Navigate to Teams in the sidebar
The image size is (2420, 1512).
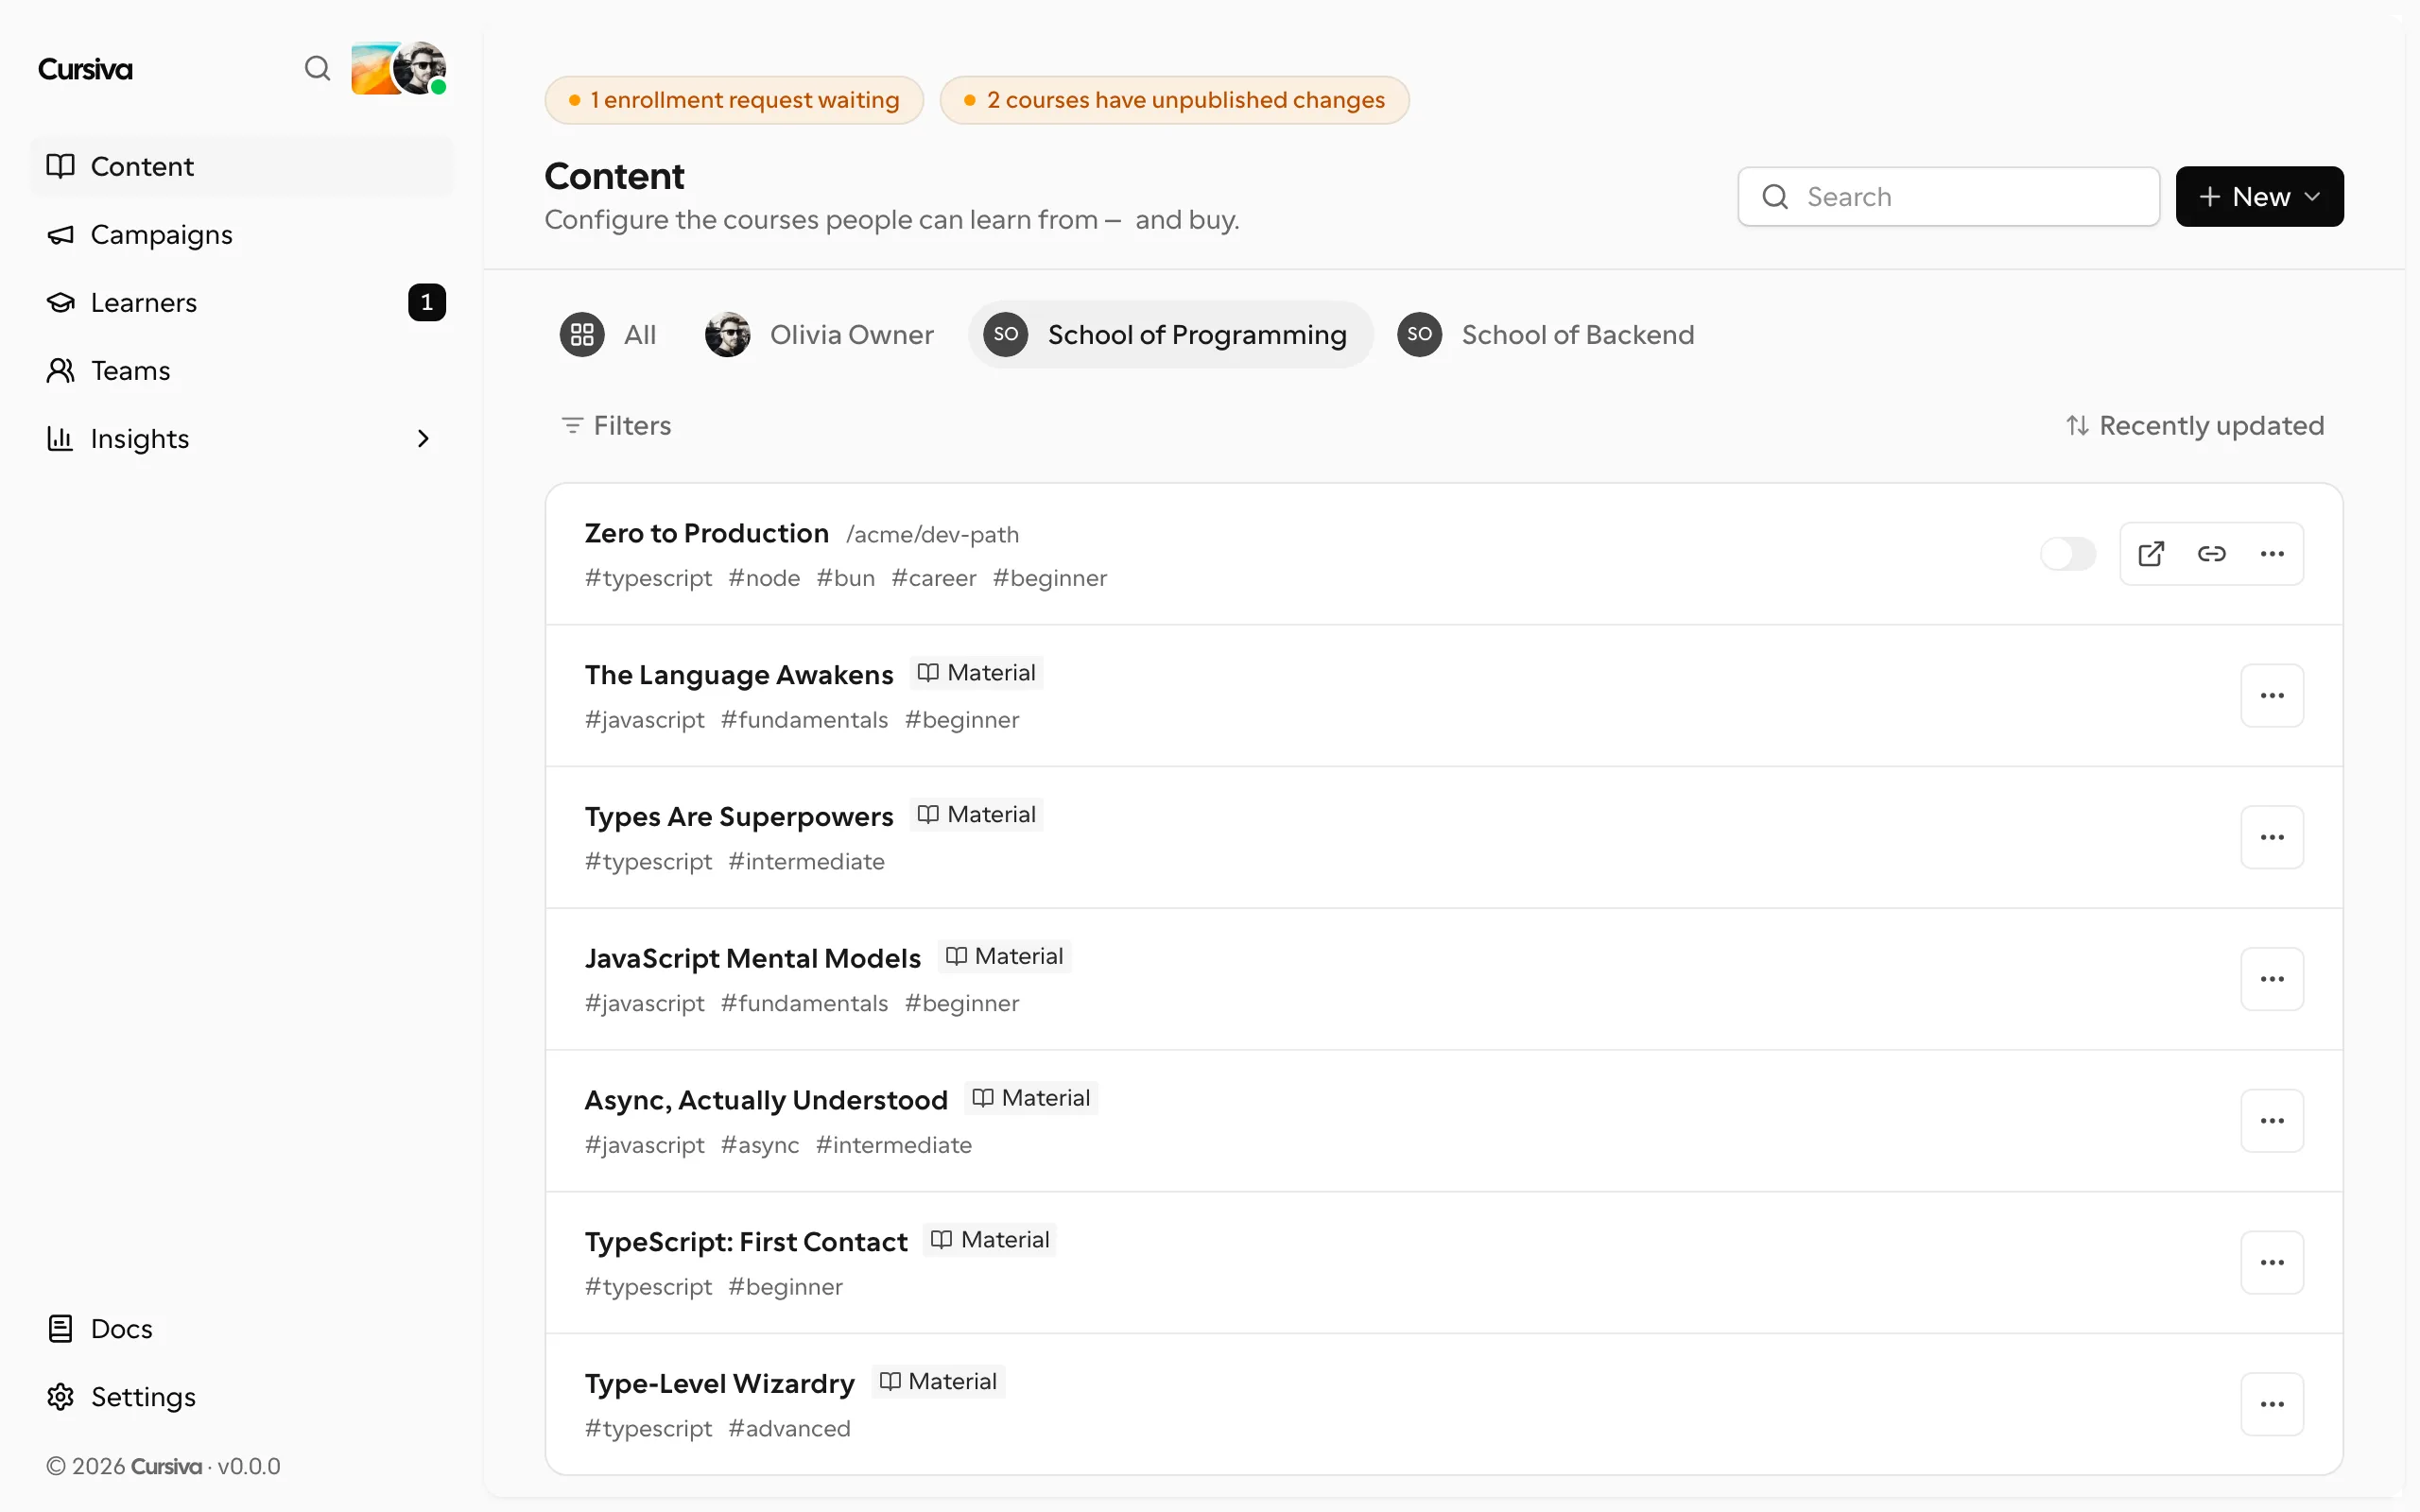click(x=242, y=370)
